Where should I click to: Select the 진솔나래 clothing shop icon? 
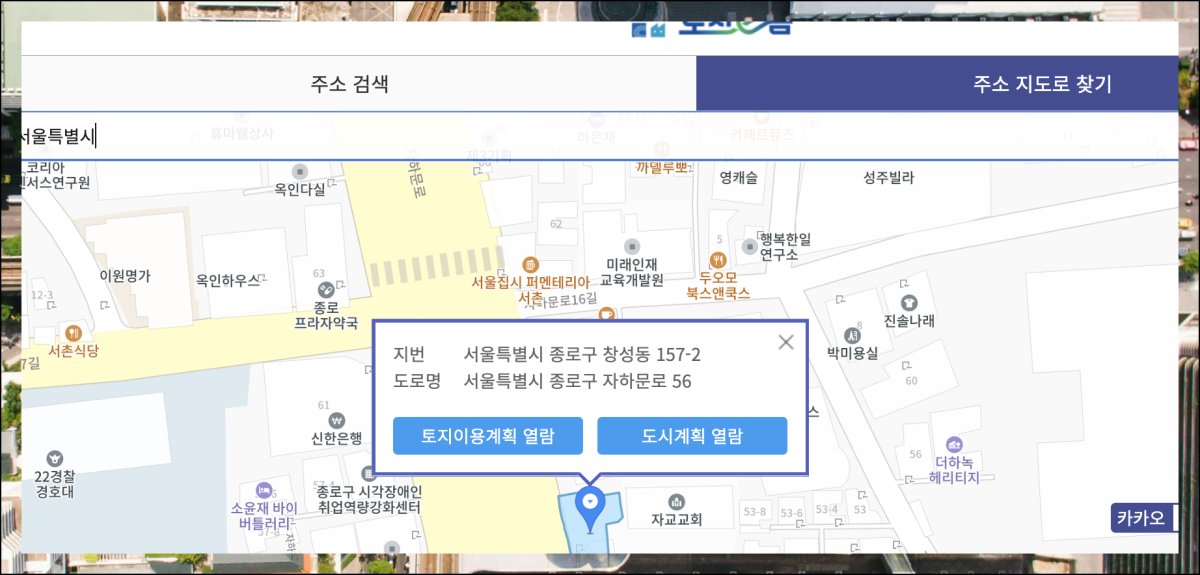(x=908, y=301)
